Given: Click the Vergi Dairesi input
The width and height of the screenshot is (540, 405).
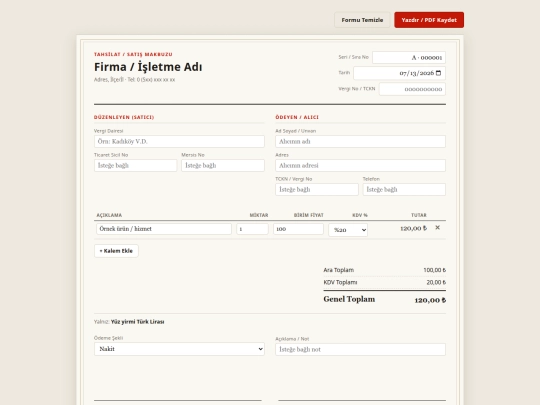Looking at the screenshot, I should [x=179, y=142].
